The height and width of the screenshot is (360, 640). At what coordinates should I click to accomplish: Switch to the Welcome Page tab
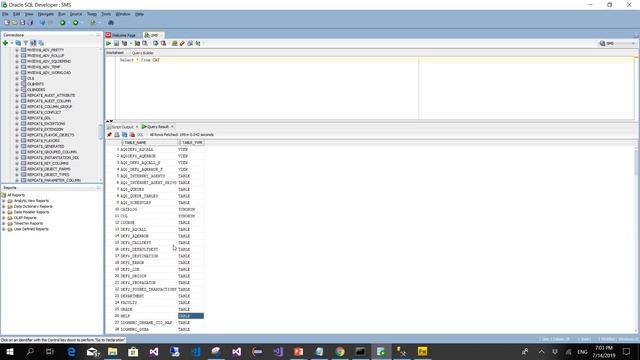pyautogui.click(x=121, y=35)
